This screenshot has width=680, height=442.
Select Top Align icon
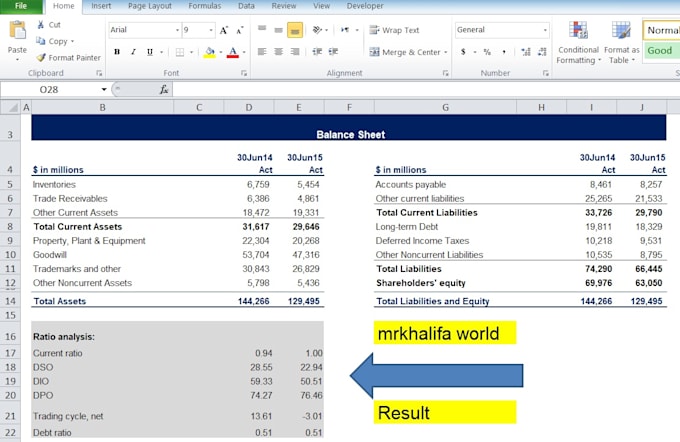(262, 30)
